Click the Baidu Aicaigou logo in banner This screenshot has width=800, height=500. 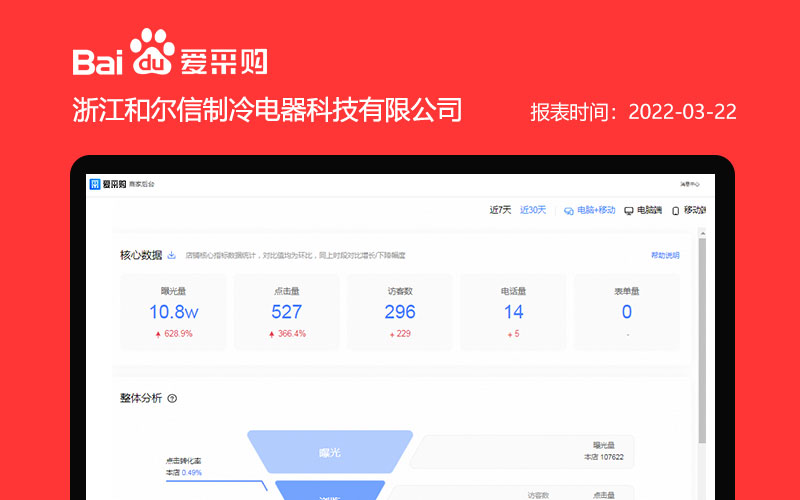(170, 52)
